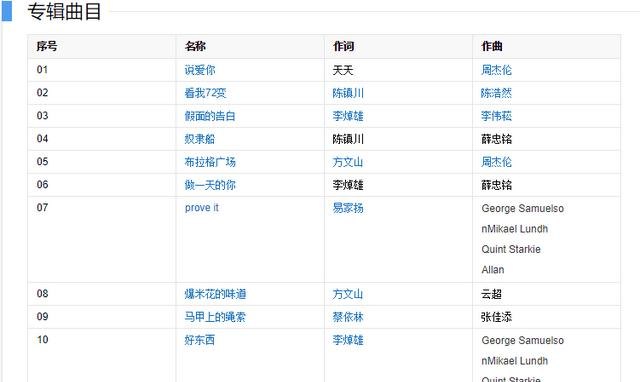This screenshot has width=640, height=382.
Task: Open 方文山 lyricist link in row 05
Action: point(348,162)
